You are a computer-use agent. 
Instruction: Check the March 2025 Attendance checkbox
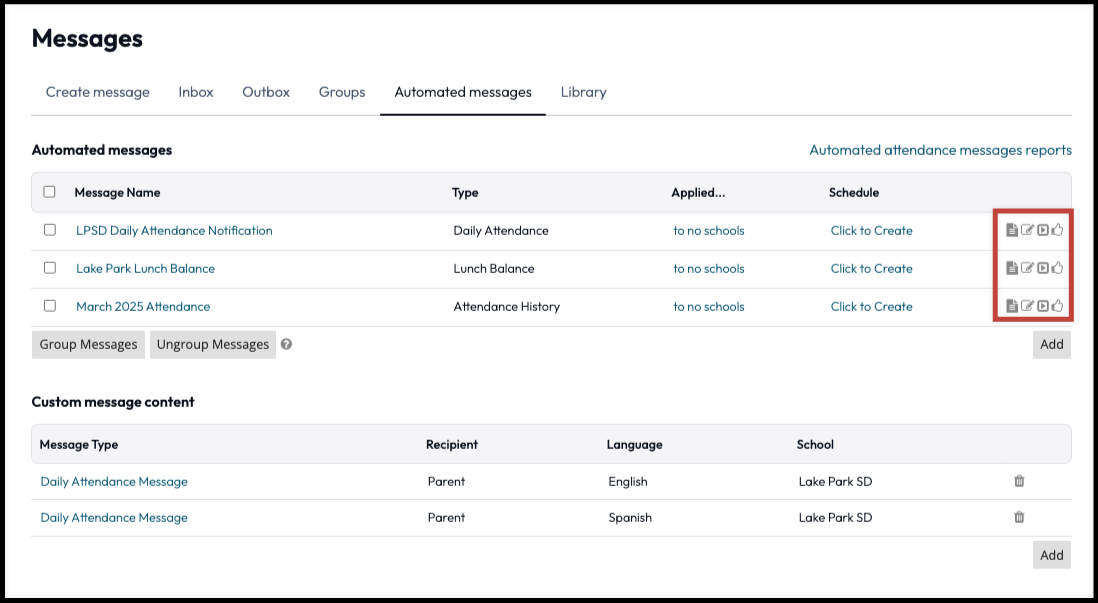(49, 306)
